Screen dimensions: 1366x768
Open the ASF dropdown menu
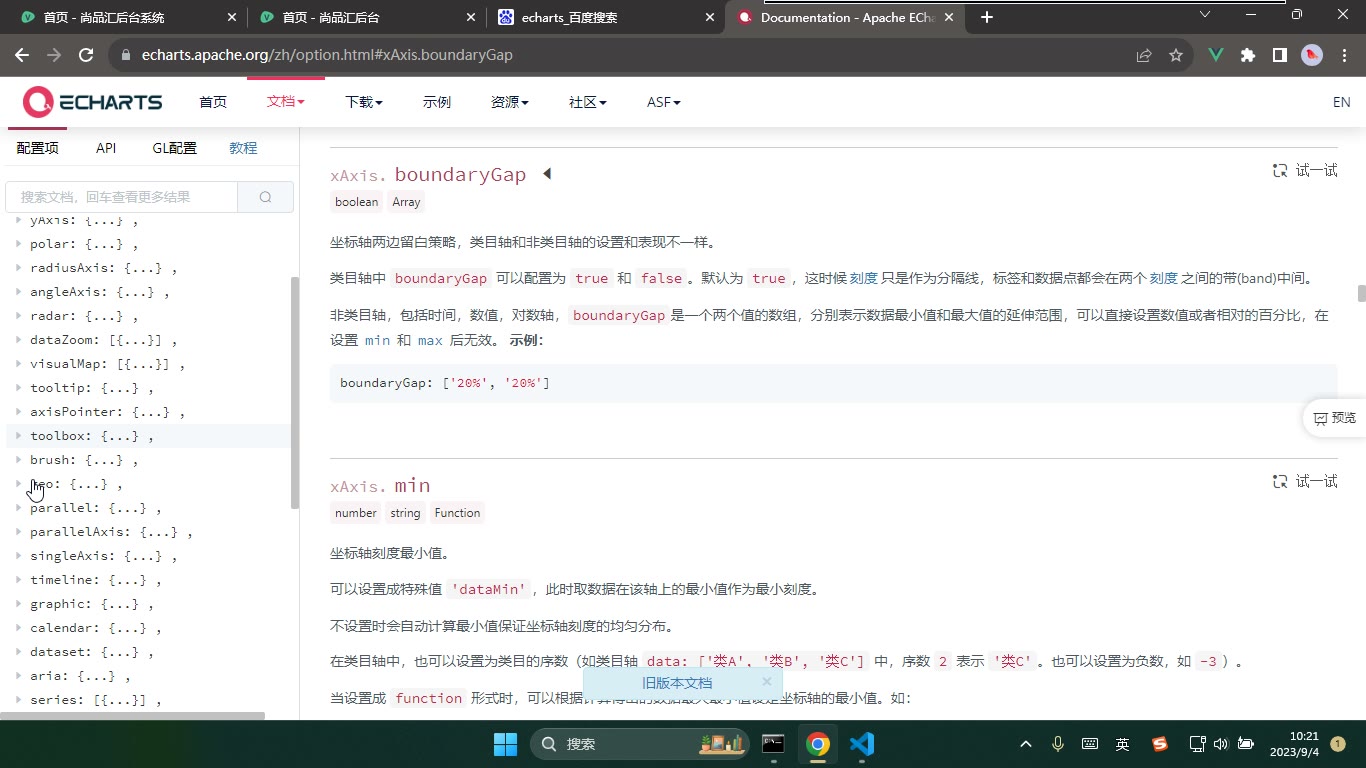pos(663,102)
